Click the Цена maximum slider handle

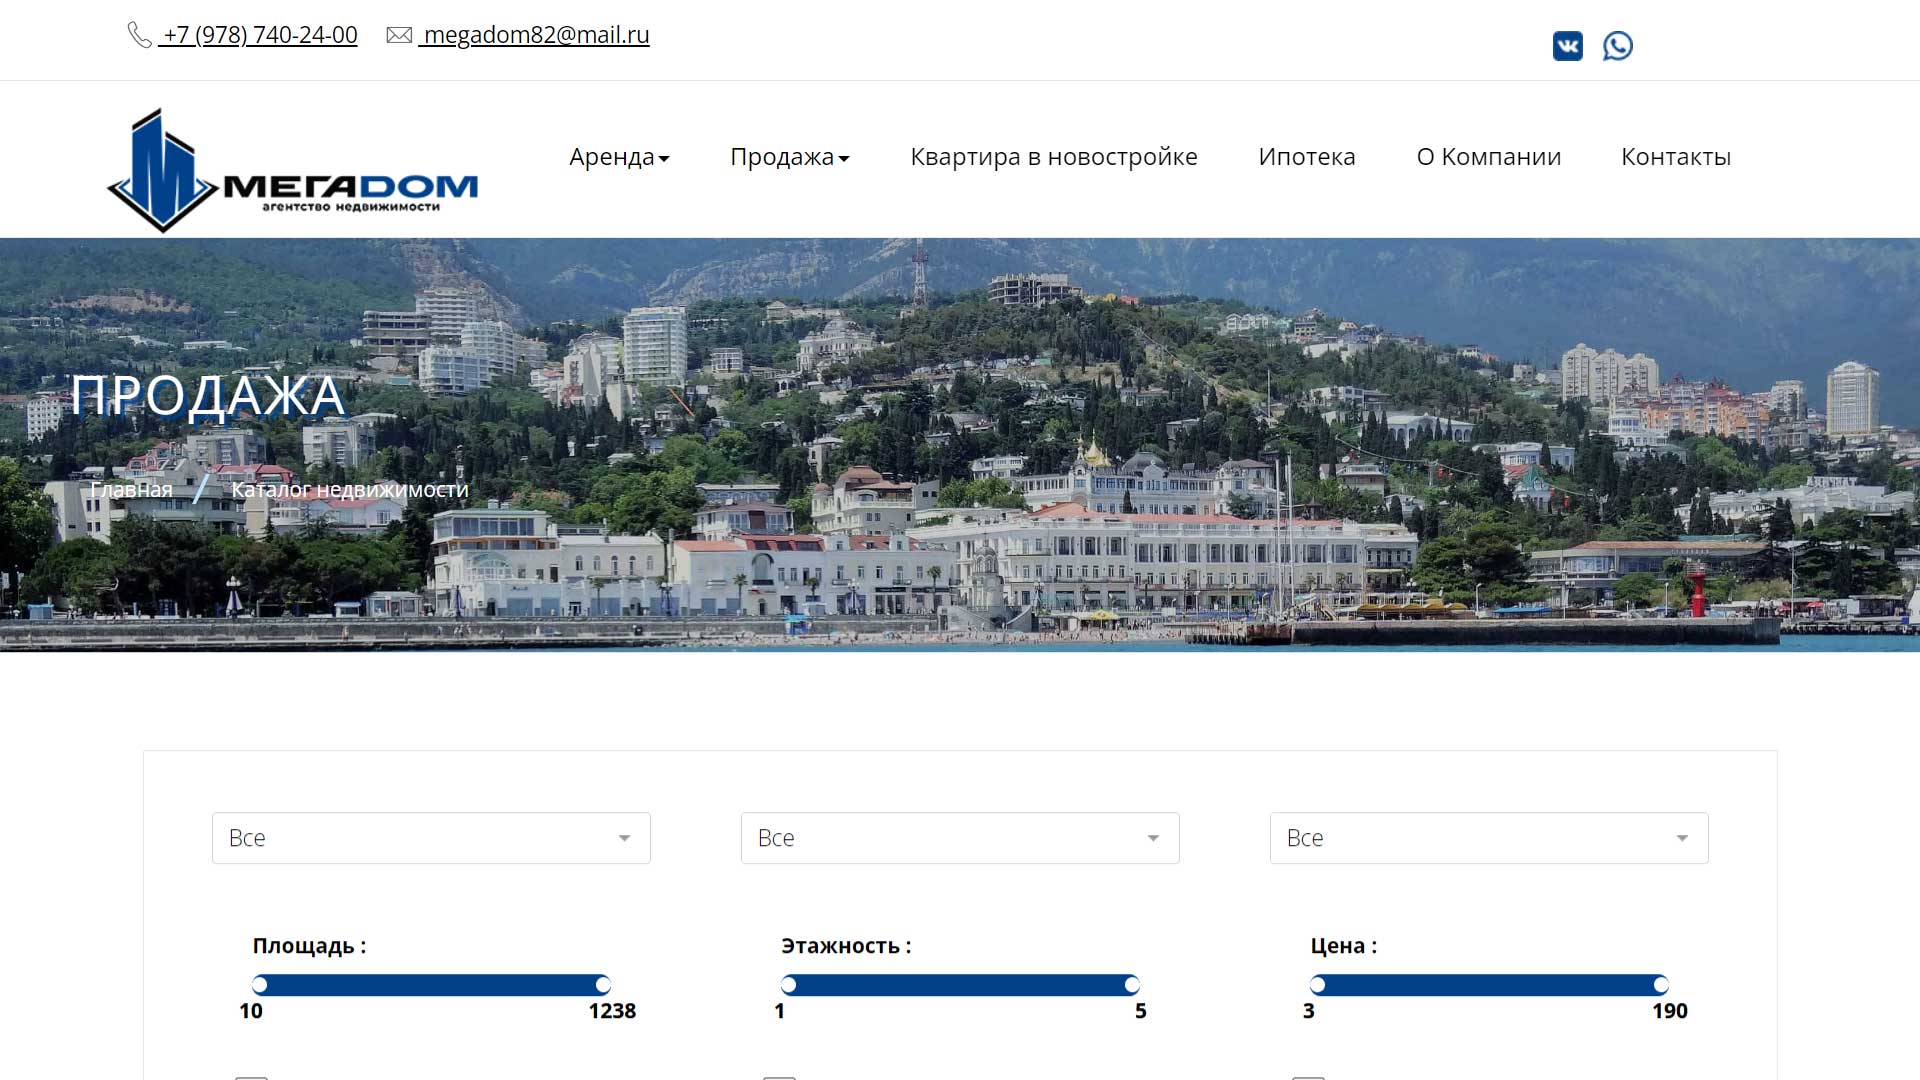click(1660, 985)
